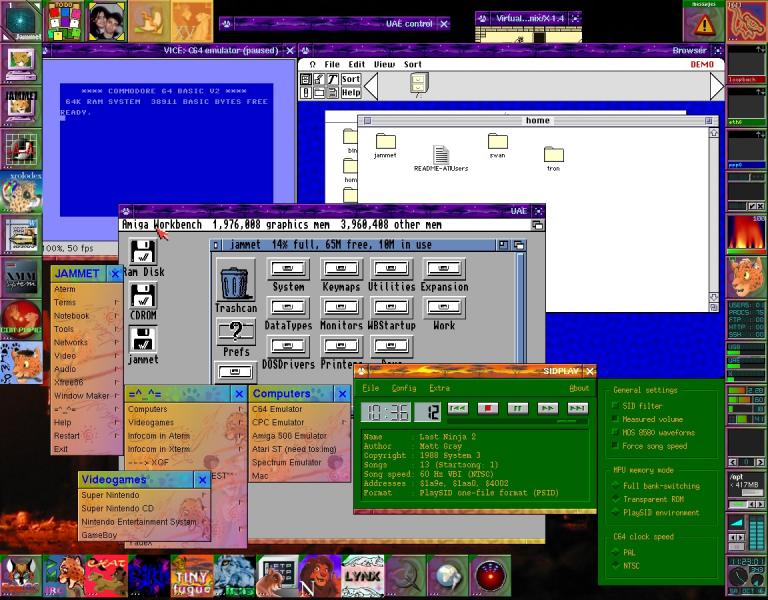Screen dimensions: 768x600
Task: Open the swan folder in home window
Action: [497, 142]
